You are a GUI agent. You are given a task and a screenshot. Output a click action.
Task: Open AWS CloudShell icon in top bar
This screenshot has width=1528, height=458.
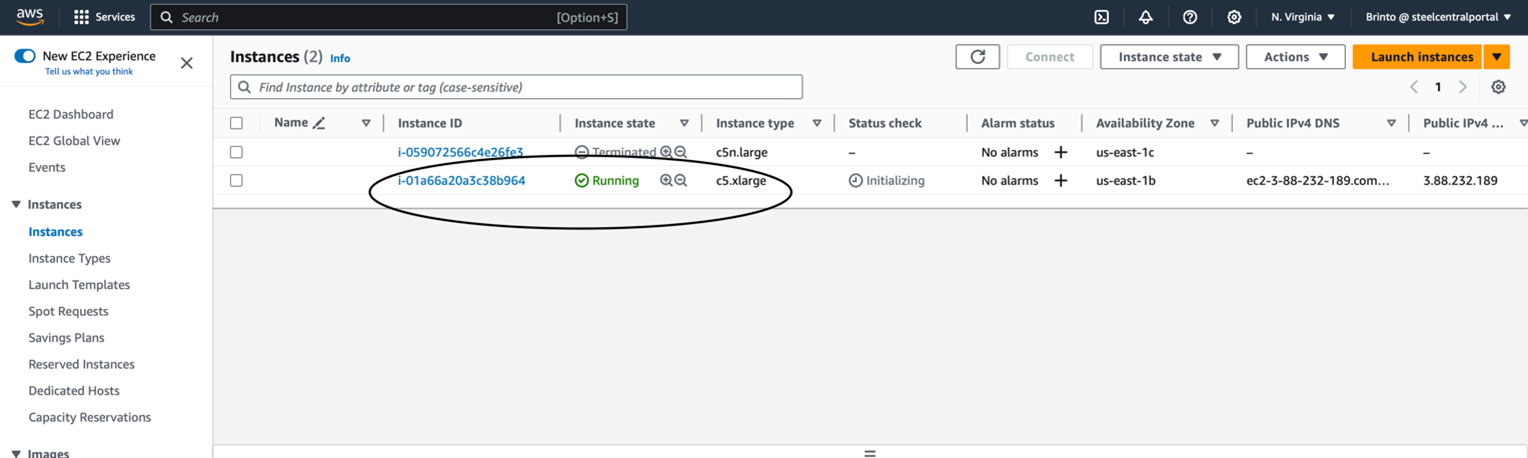1101,17
